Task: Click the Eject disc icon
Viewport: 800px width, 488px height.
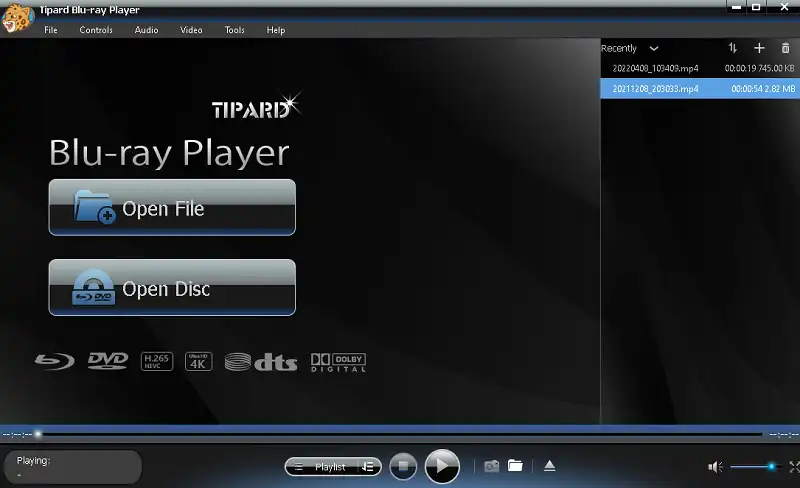Action: [x=549, y=466]
